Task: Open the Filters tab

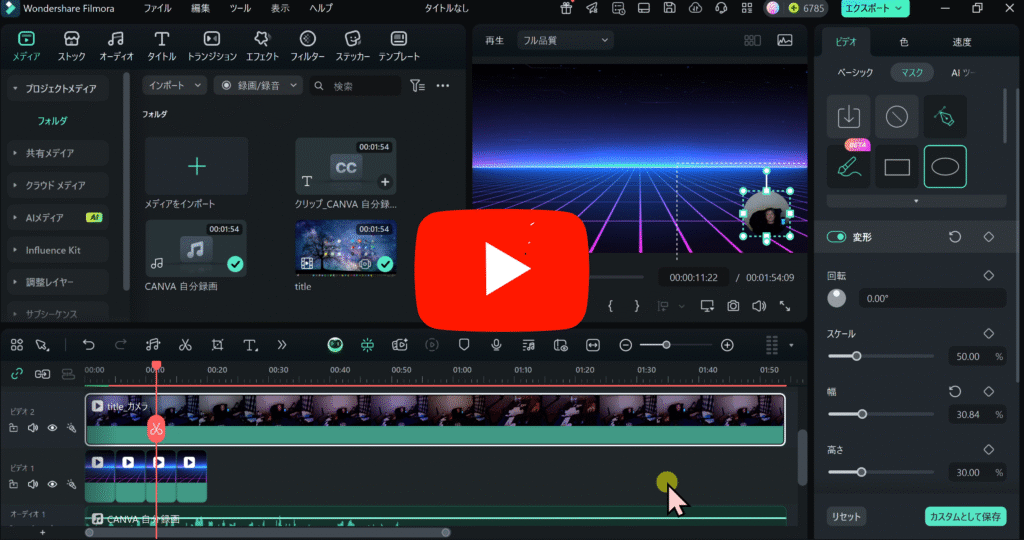Action: [308, 46]
